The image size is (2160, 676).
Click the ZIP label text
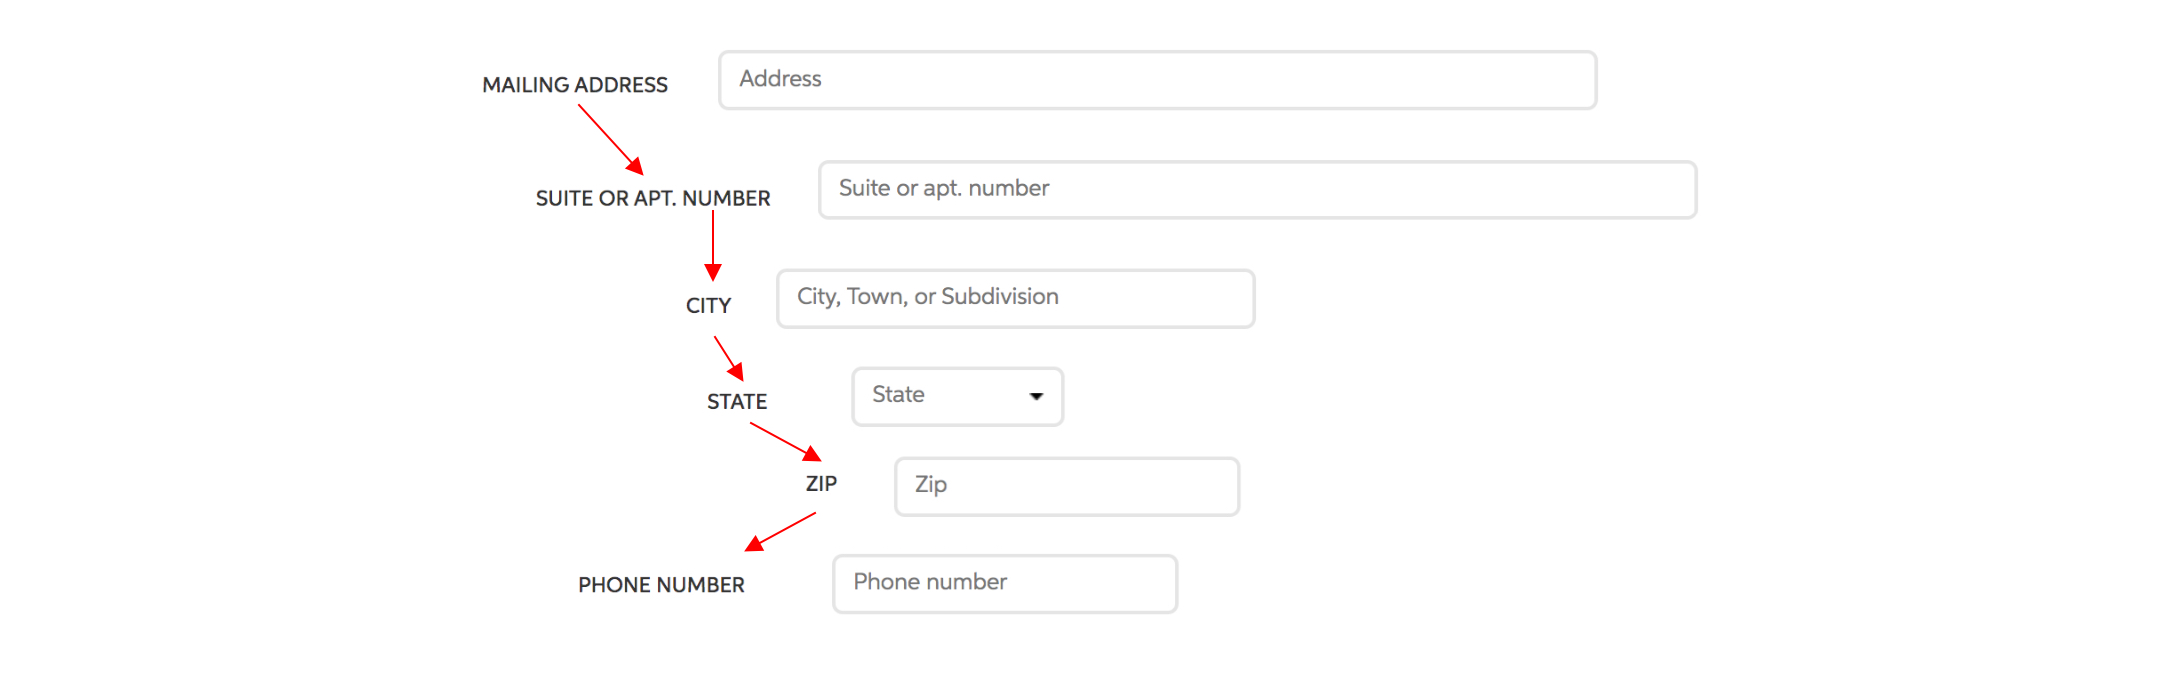821,484
